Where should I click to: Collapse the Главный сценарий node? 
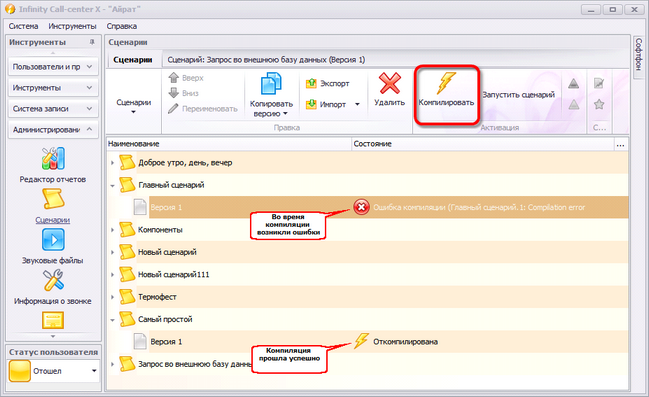point(112,185)
